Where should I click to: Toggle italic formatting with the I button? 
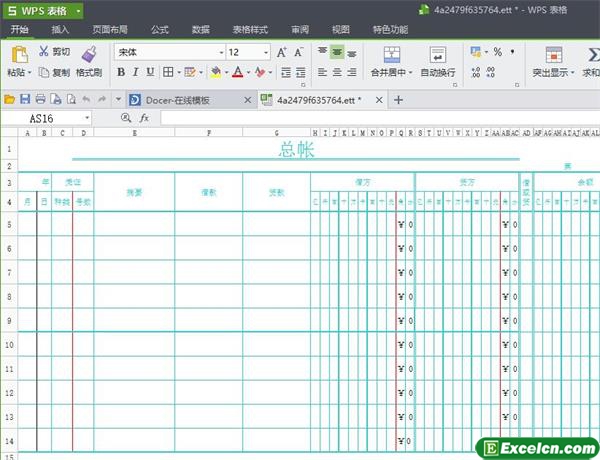(x=135, y=72)
